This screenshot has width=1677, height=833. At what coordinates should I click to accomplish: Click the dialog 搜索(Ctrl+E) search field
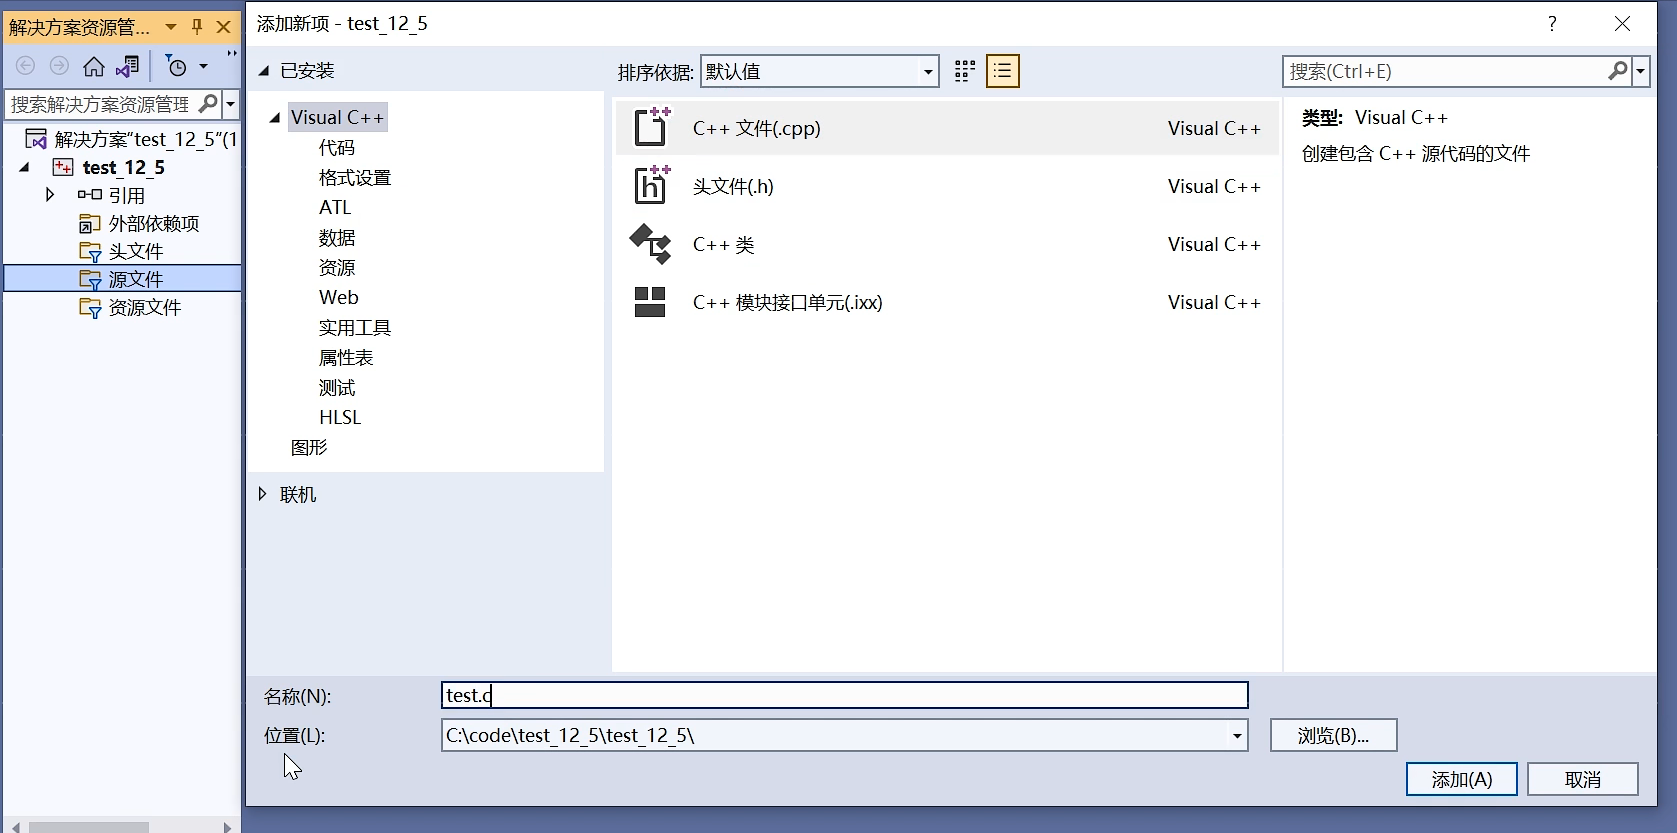point(1444,71)
